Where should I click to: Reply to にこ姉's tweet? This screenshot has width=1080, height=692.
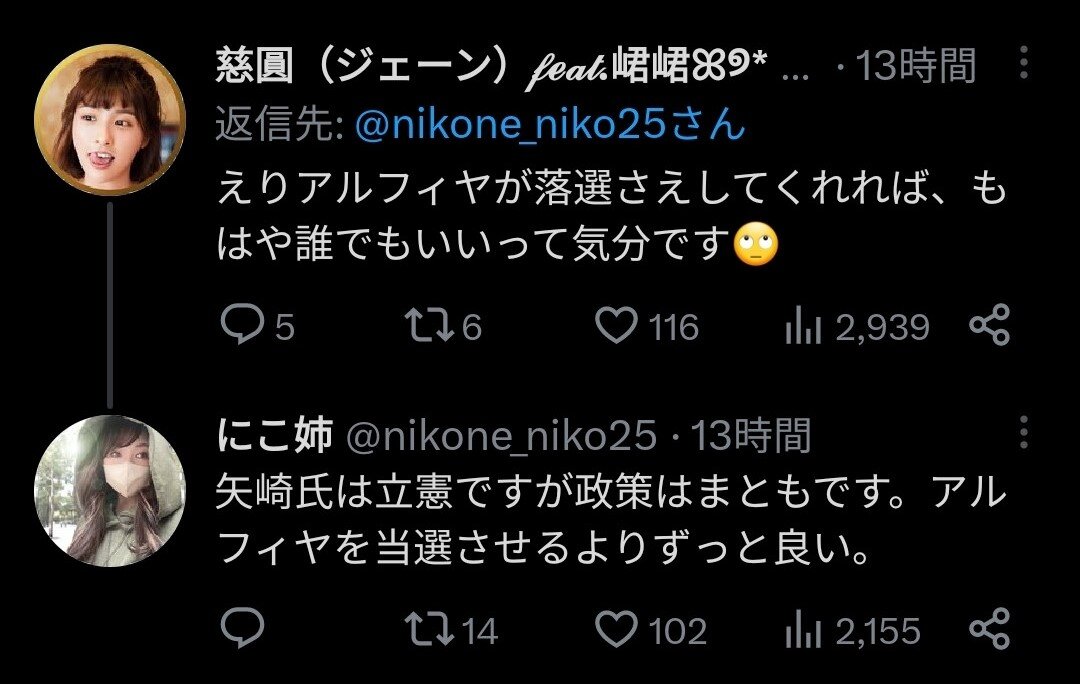click(242, 627)
